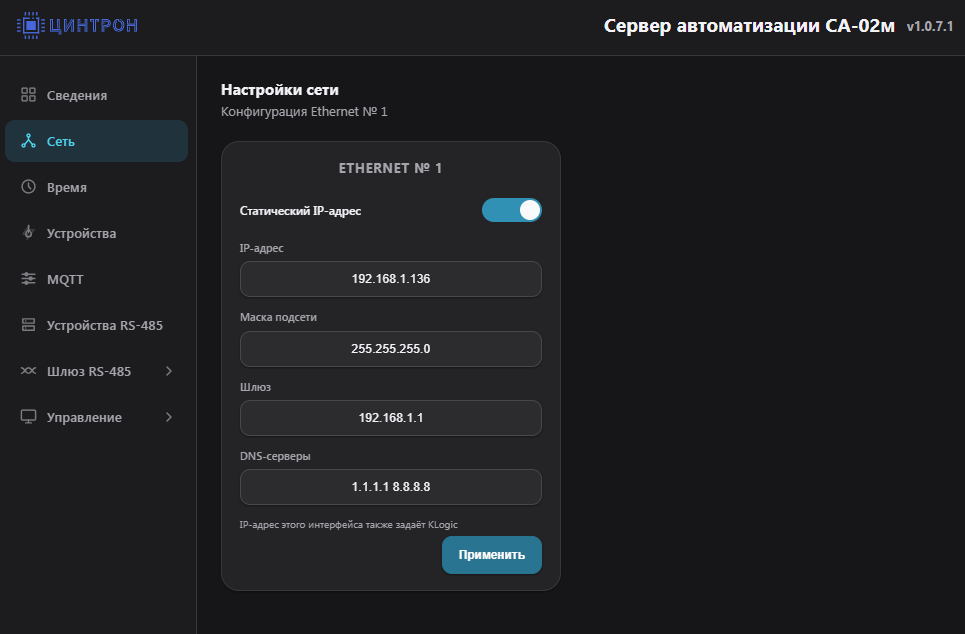Click the Маска подсети label
Screen dimensions: 965x634
pyautogui.click(x=278, y=317)
